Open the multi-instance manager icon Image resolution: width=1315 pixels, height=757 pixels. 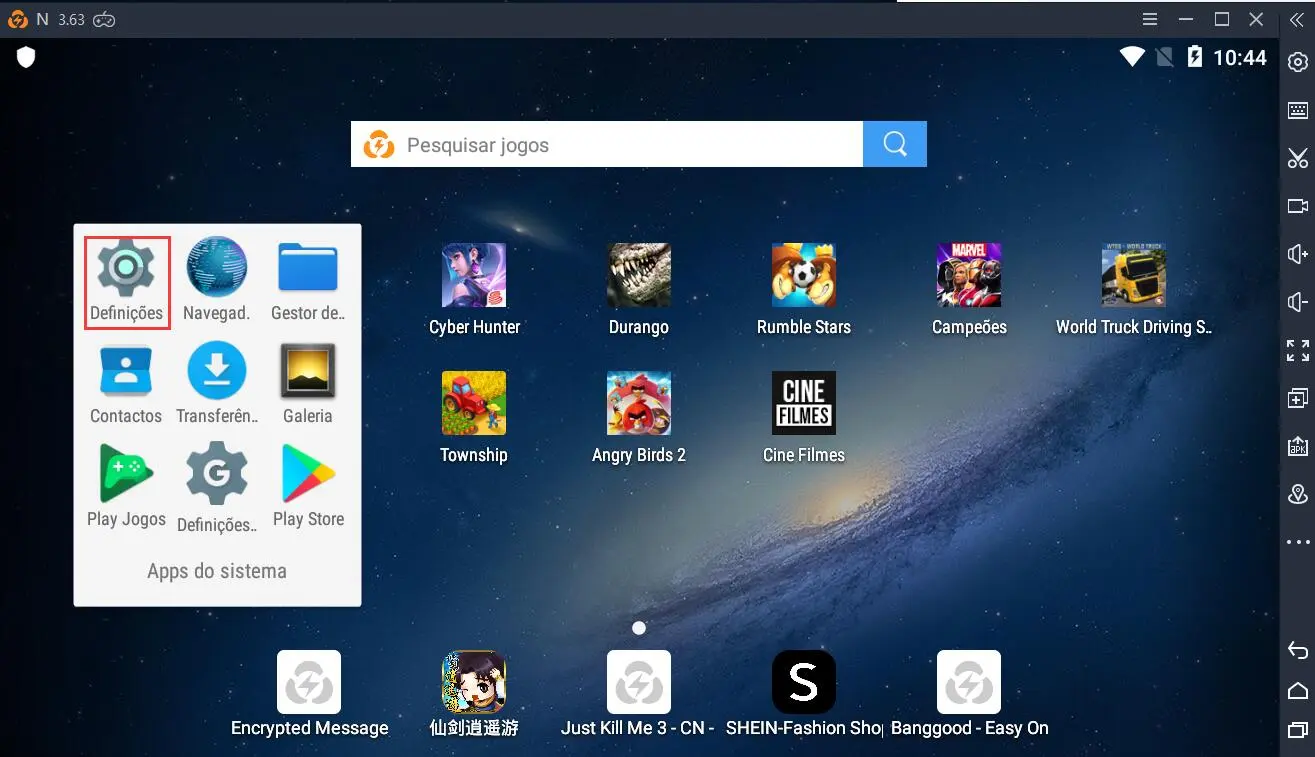pos(1298,398)
